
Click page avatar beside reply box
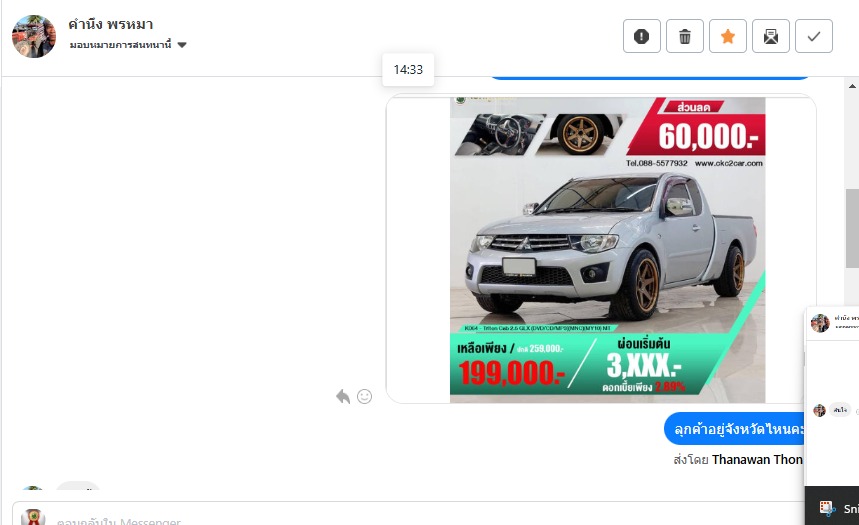tap(33, 517)
